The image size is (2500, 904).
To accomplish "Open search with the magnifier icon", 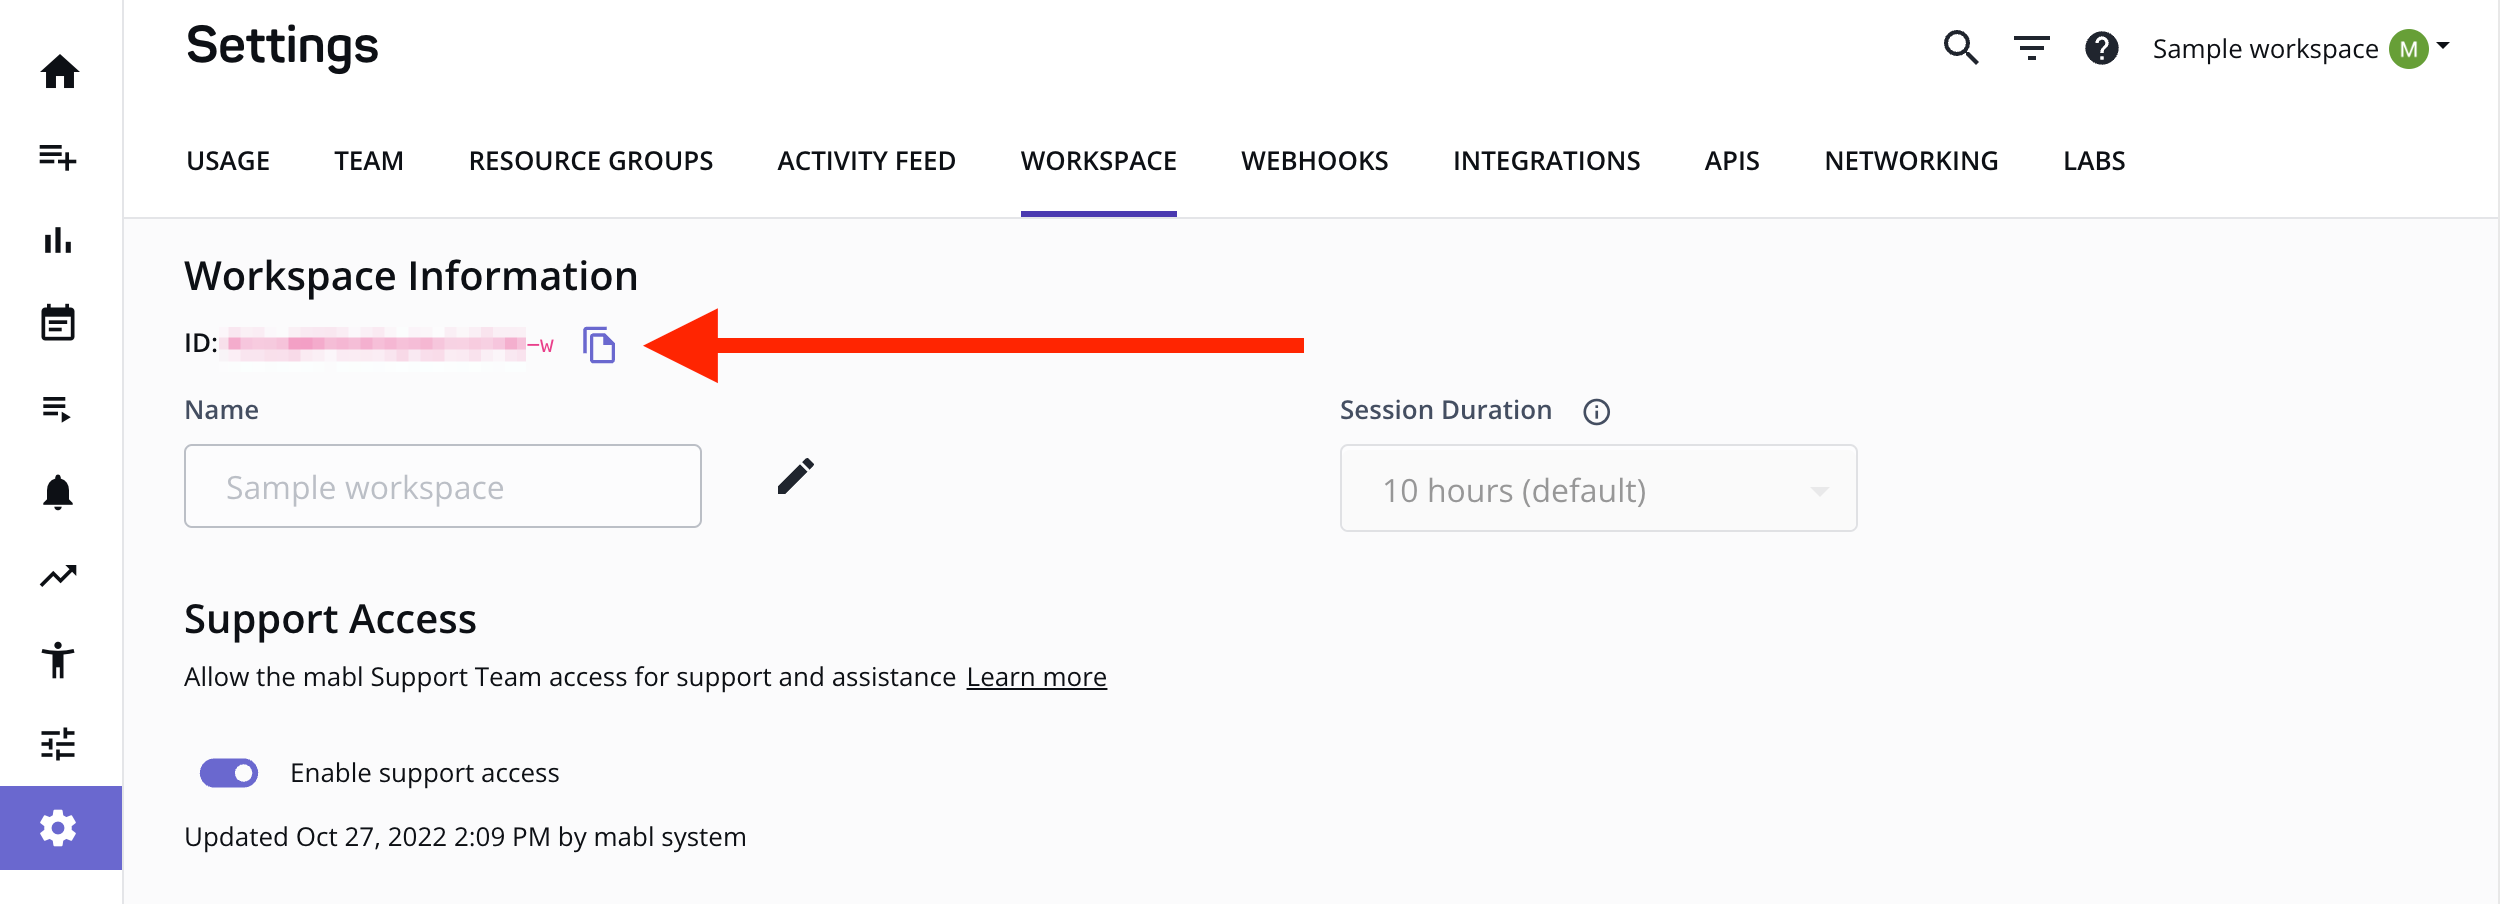I will 1960,47.
